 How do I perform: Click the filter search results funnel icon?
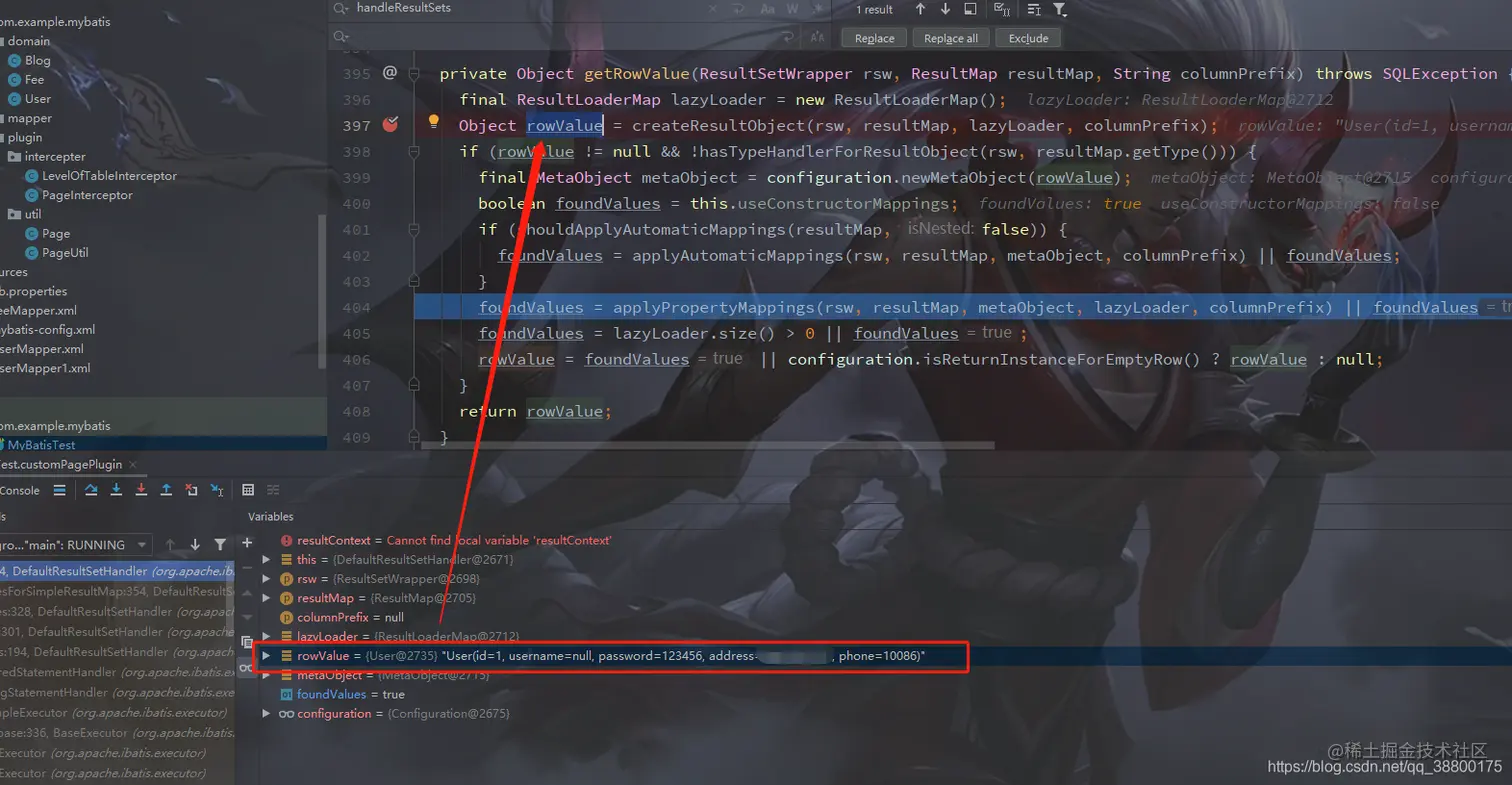1060,10
